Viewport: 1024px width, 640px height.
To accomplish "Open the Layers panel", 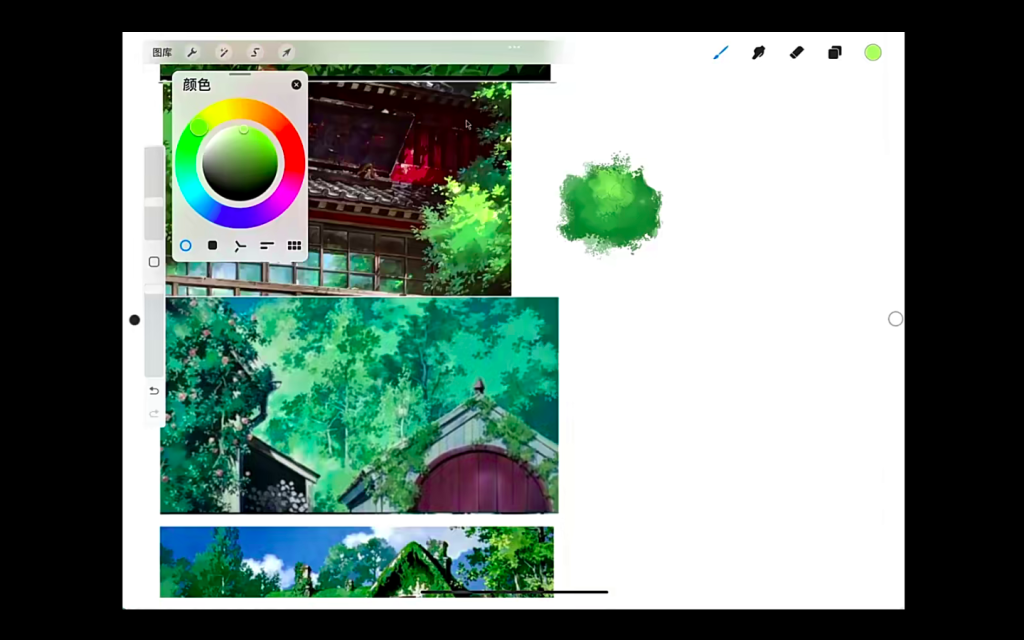I will 834,52.
